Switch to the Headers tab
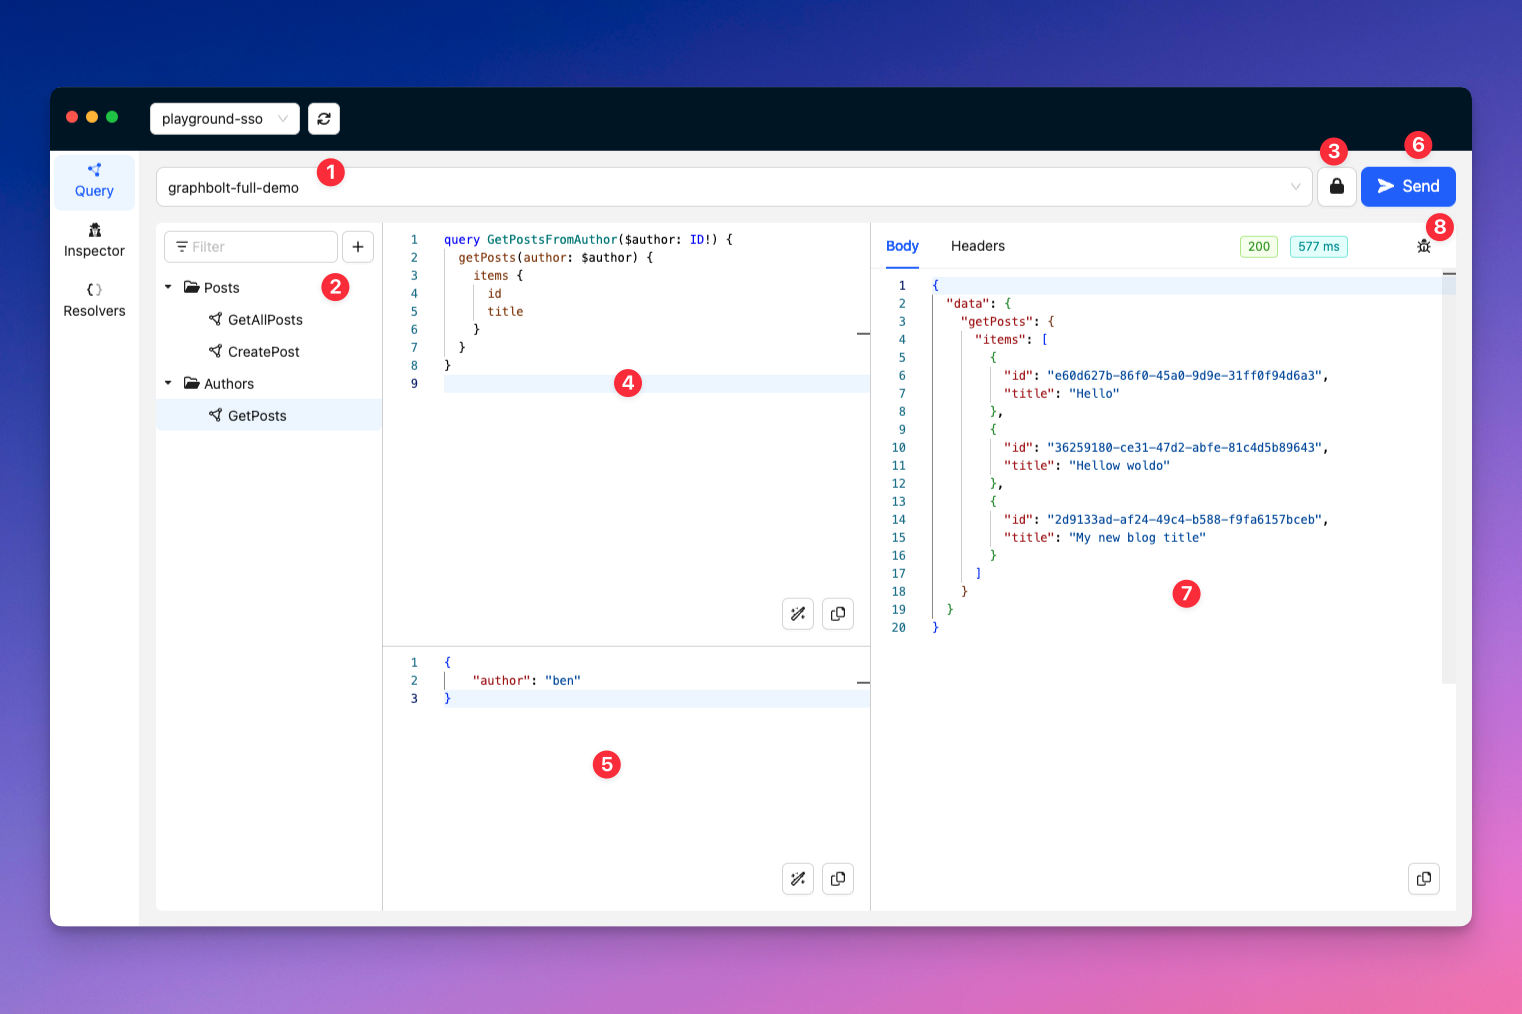 point(977,245)
